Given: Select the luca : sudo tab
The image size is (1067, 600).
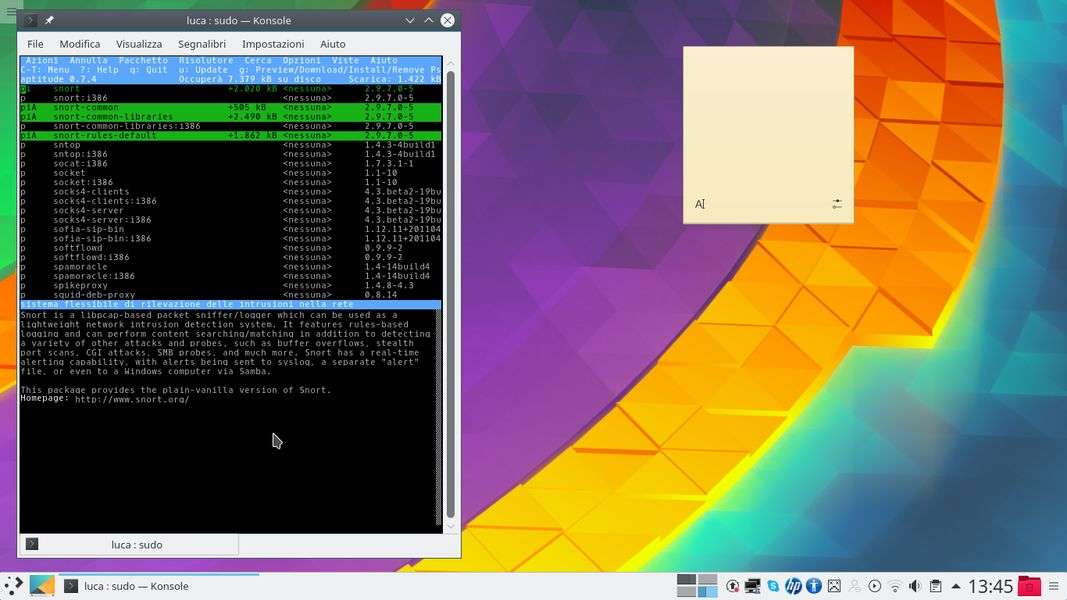Looking at the screenshot, I should [136, 545].
